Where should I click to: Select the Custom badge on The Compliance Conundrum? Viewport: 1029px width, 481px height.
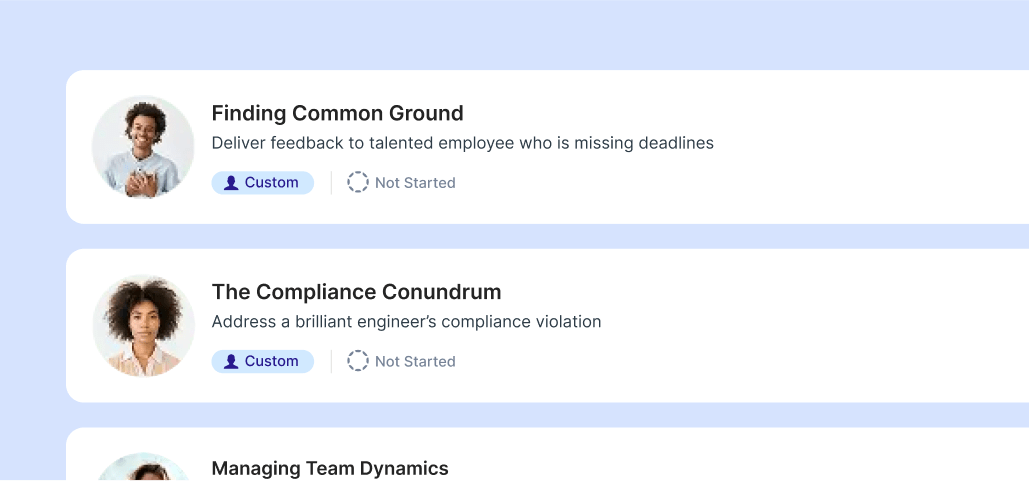(x=263, y=362)
